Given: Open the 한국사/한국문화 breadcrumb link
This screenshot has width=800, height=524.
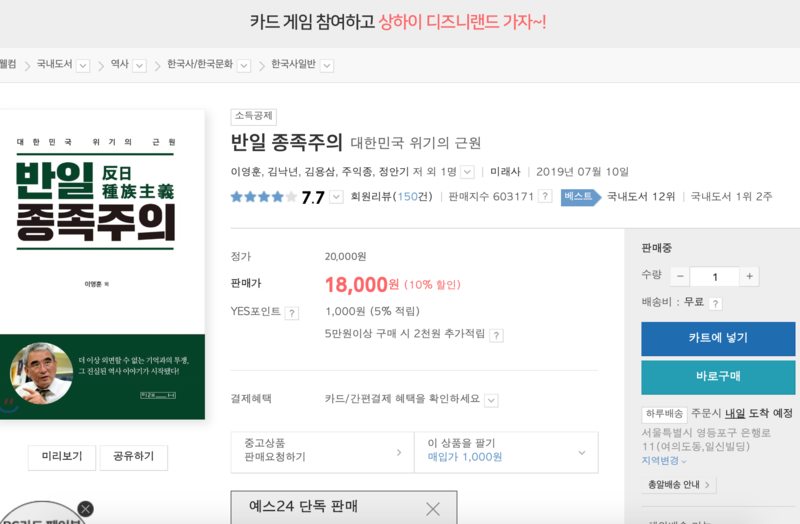Looking at the screenshot, I should pos(200,64).
